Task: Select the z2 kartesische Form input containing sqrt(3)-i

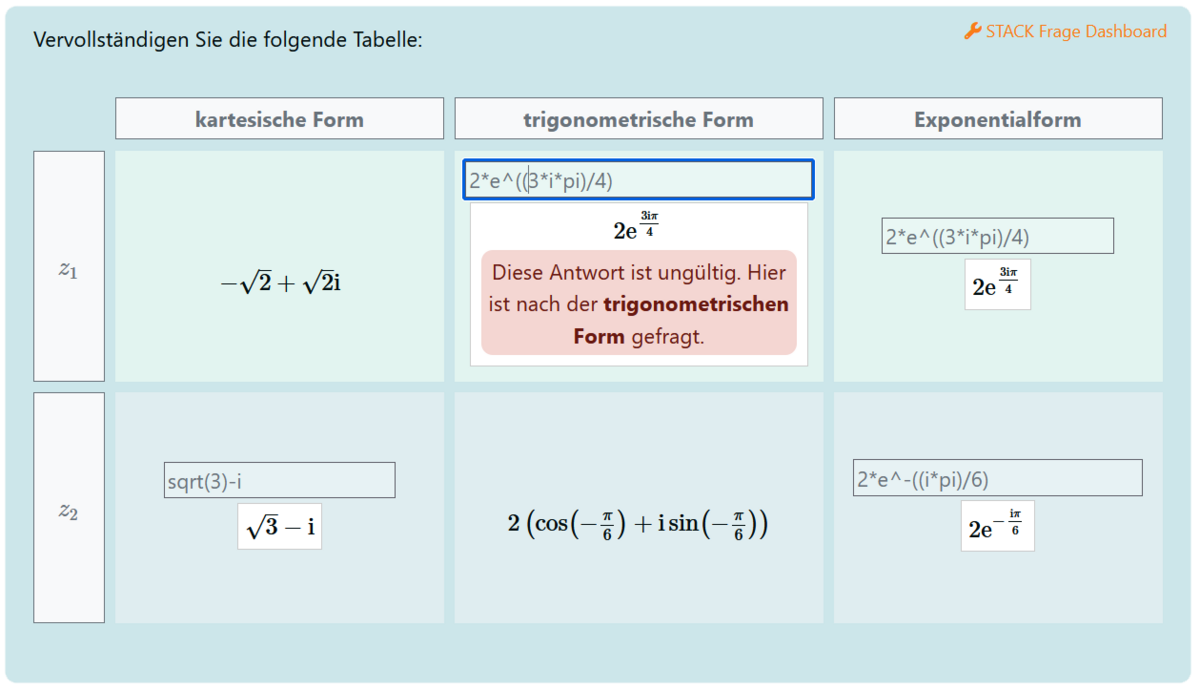Action: [279, 480]
